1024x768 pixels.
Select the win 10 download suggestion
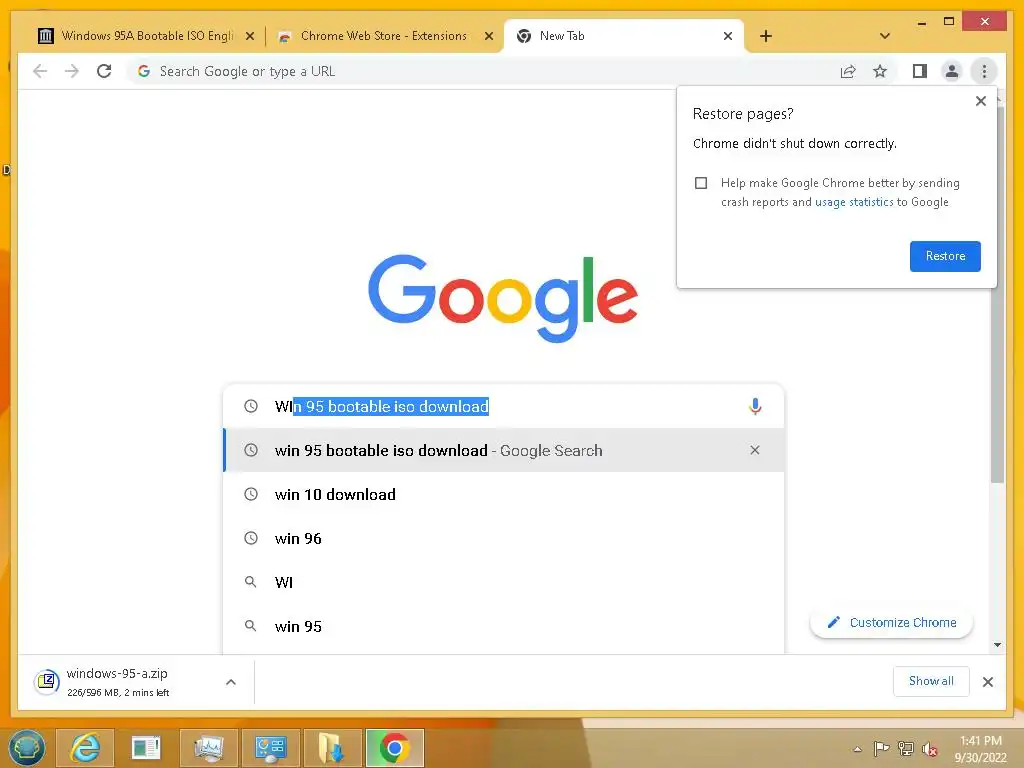(x=504, y=494)
